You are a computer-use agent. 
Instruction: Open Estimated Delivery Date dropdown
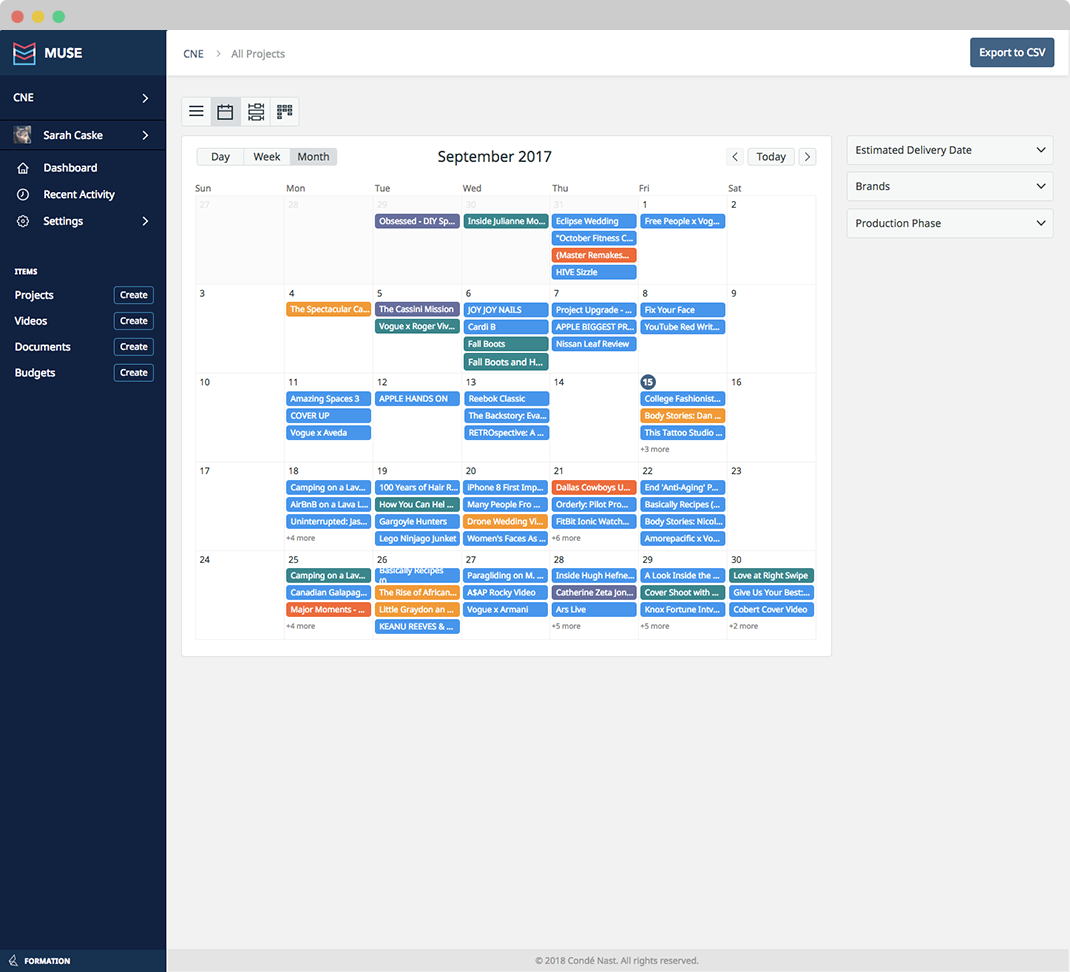(x=950, y=150)
